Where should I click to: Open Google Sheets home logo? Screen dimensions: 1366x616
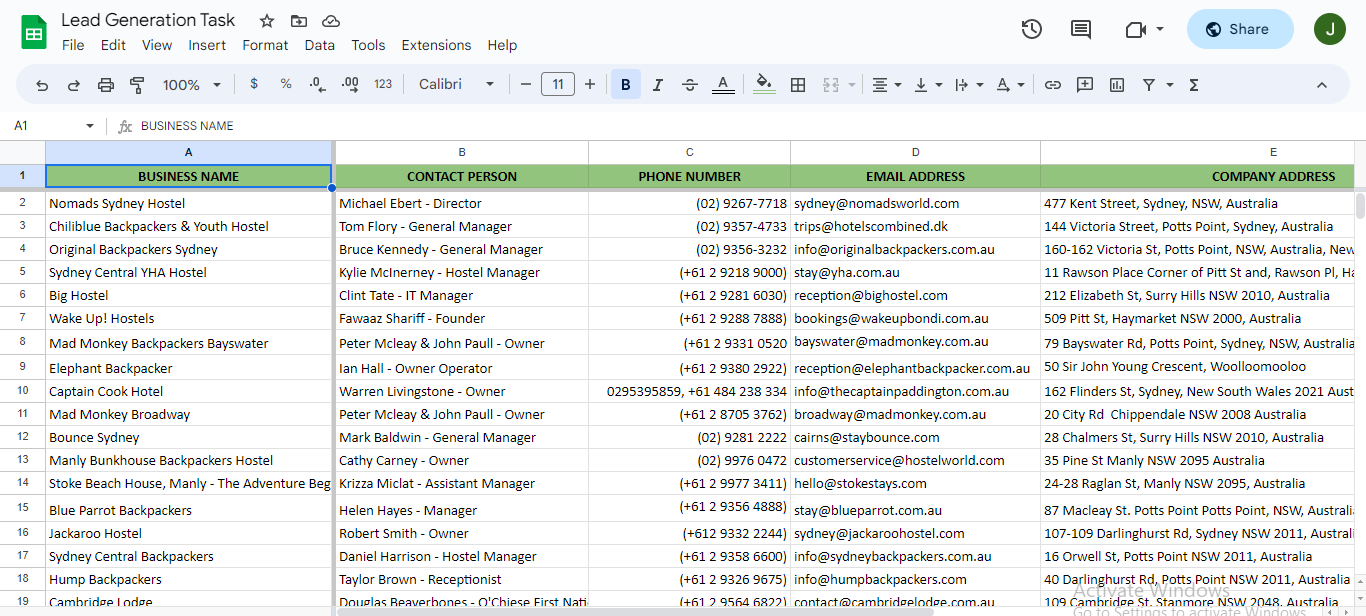pyautogui.click(x=35, y=32)
